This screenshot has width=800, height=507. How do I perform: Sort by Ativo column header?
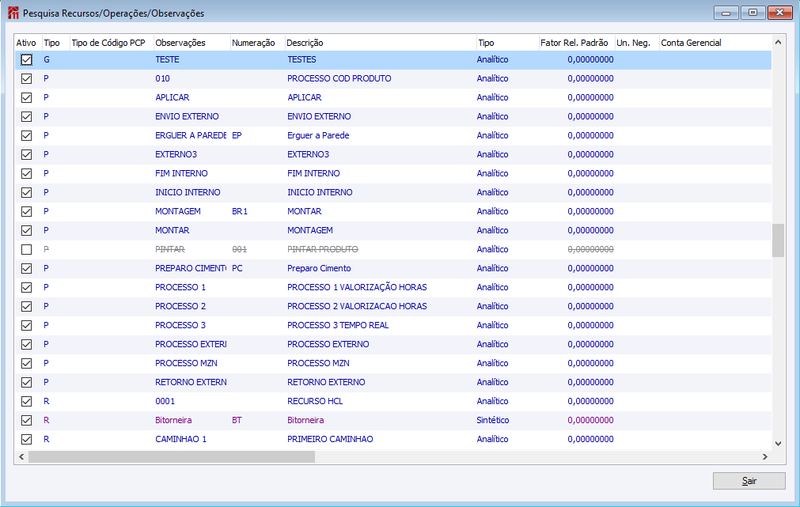[28, 43]
